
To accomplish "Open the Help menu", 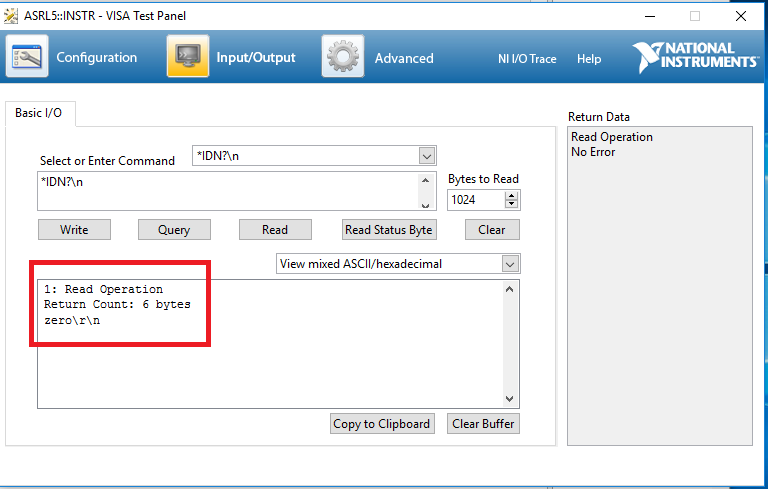I will (x=589, y=59).
